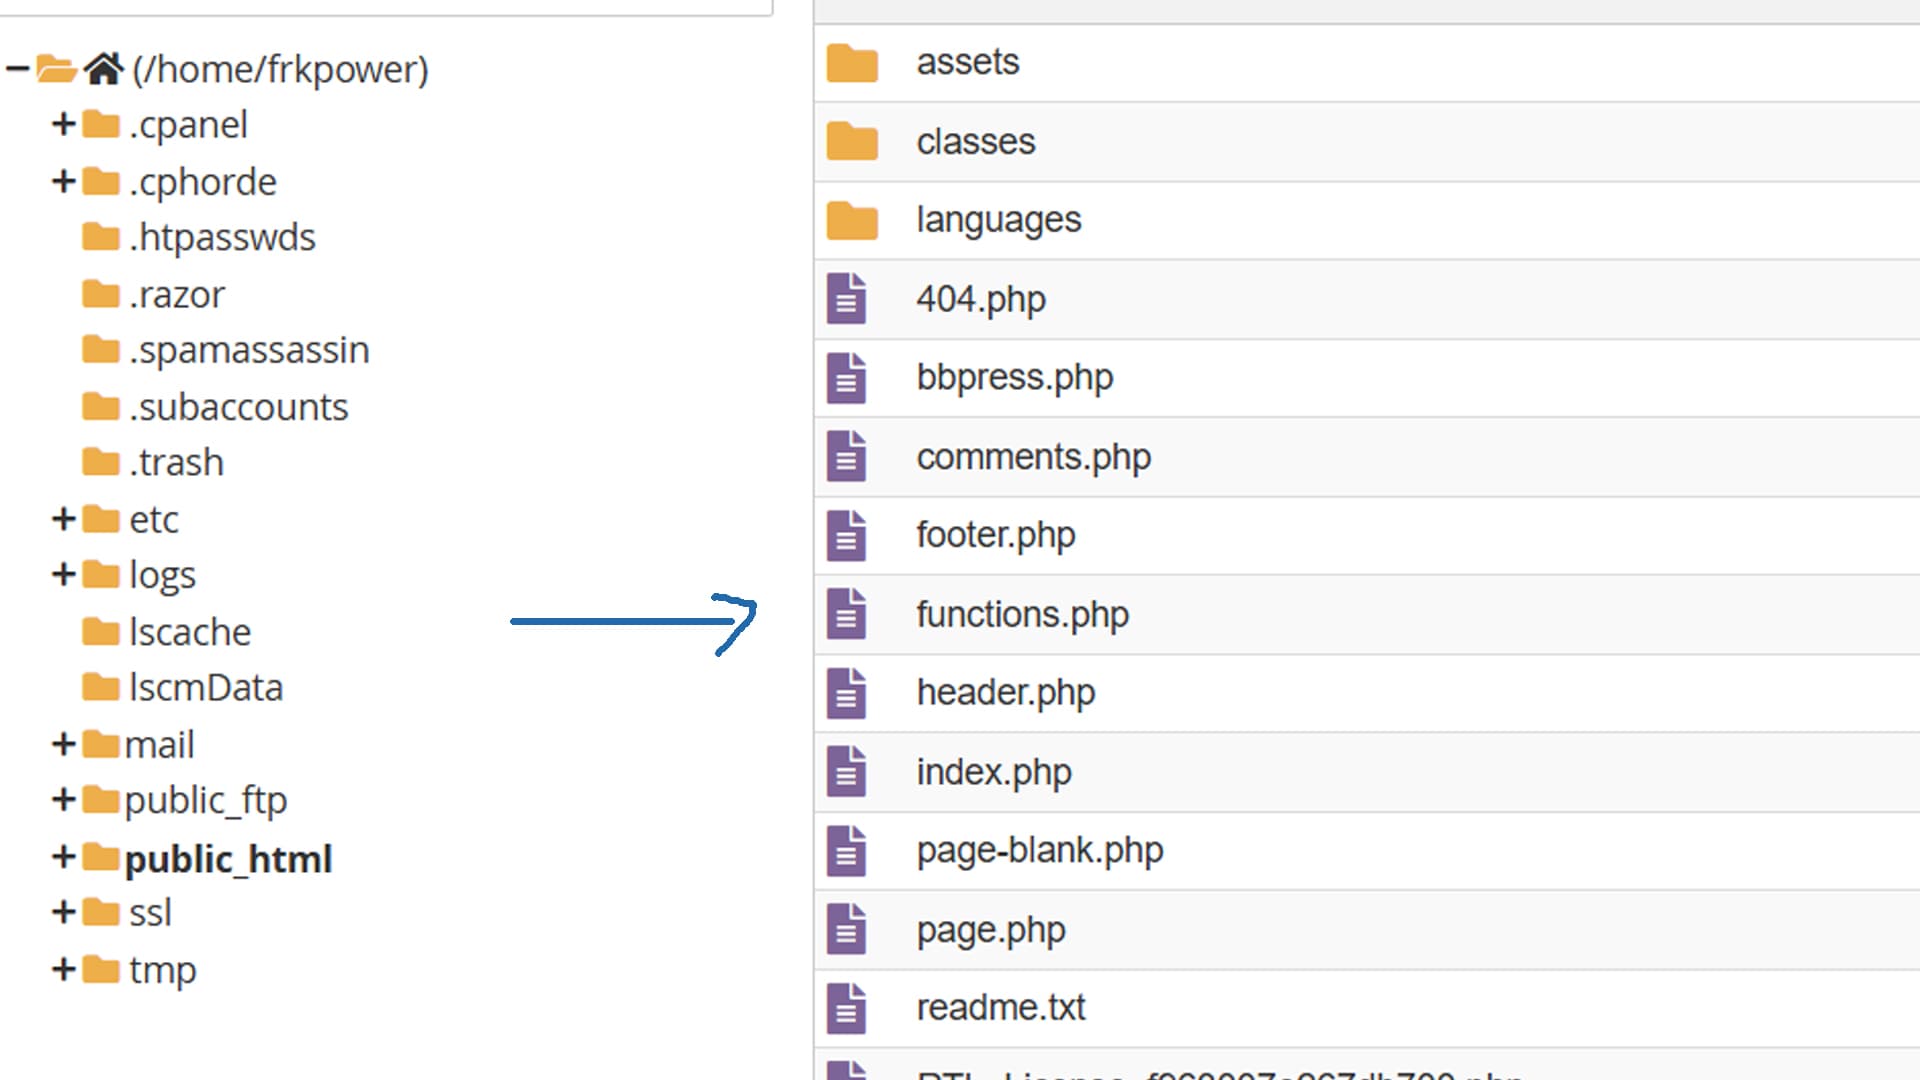Screen dimensions: 1920x1080
Task: Select .spamassassin in the folder tree
Action: (249, 351)
